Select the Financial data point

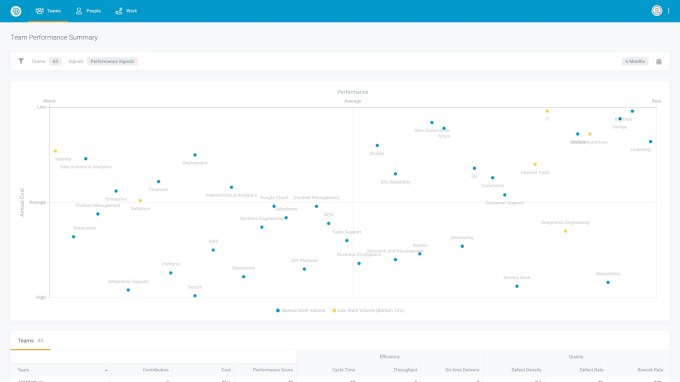pos(158,181)
